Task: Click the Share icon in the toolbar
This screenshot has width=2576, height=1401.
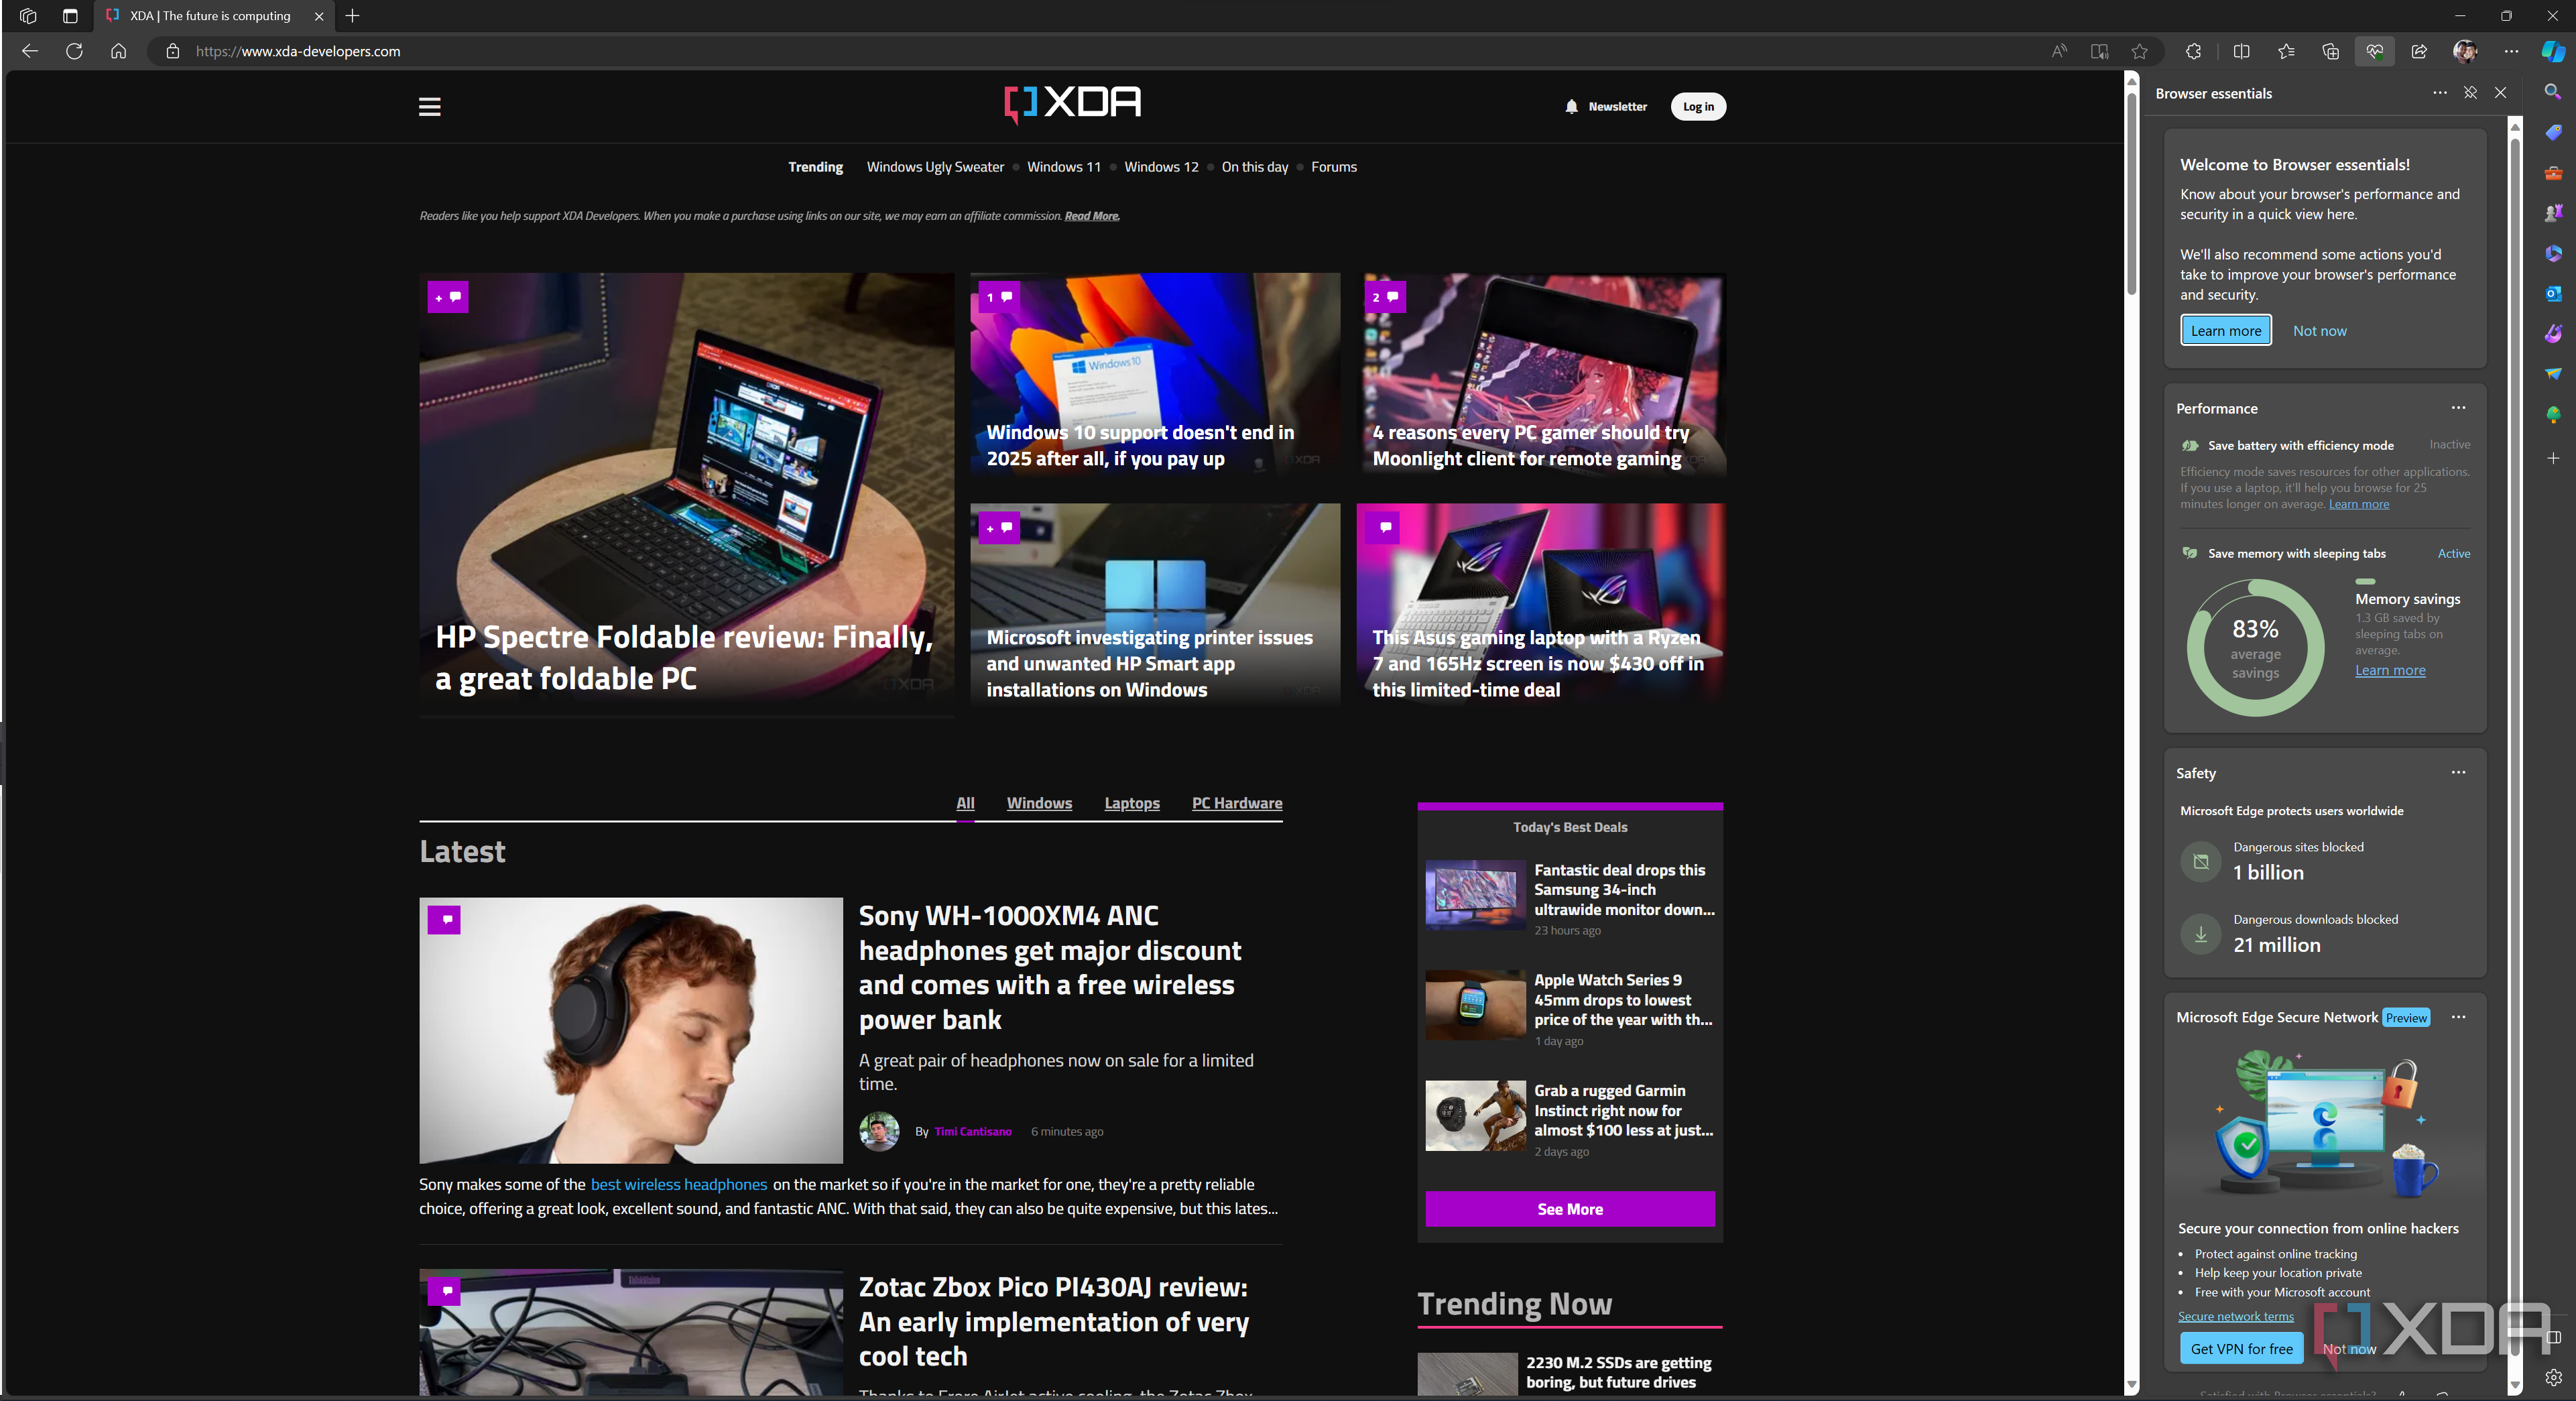Action: [2419, 51]
